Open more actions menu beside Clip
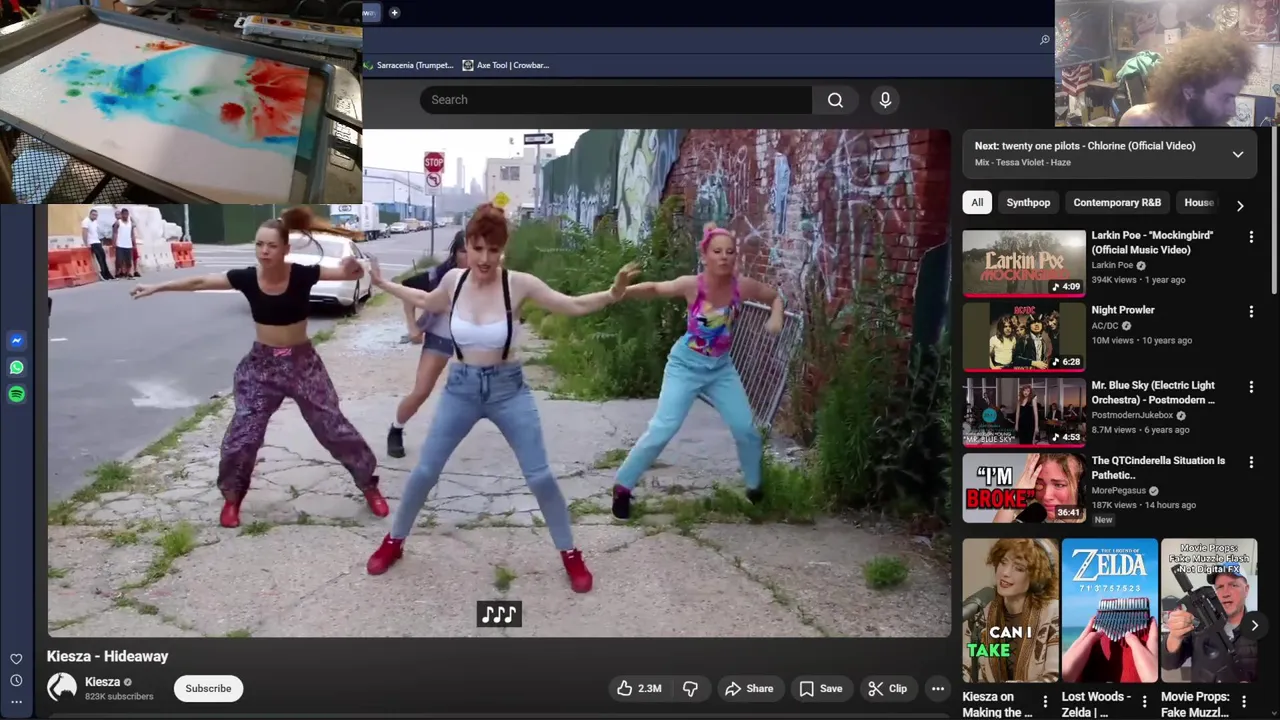This screenshot has height=720, width=1280. 937,688
